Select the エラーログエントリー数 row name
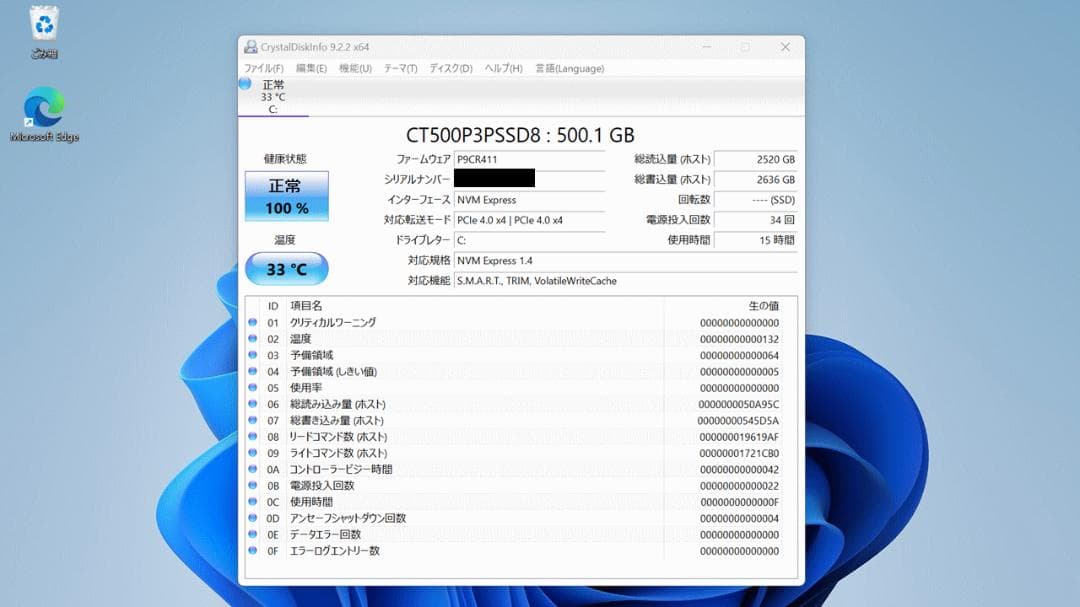The image size is (1080, 607). coord(335,551)
